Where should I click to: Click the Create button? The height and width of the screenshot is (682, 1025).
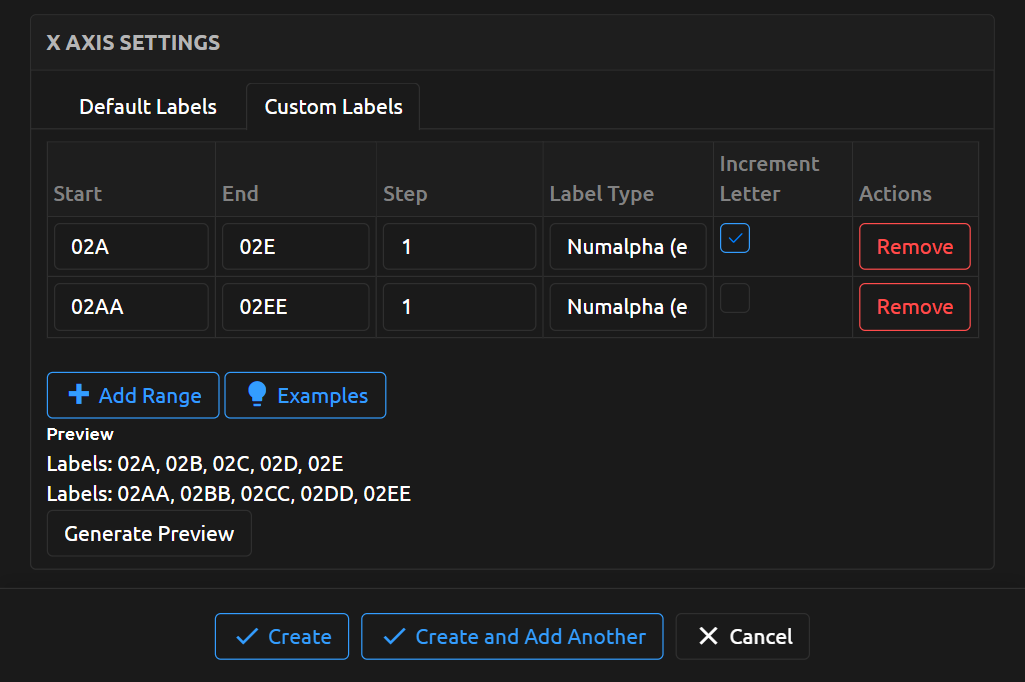click(281, 636)
